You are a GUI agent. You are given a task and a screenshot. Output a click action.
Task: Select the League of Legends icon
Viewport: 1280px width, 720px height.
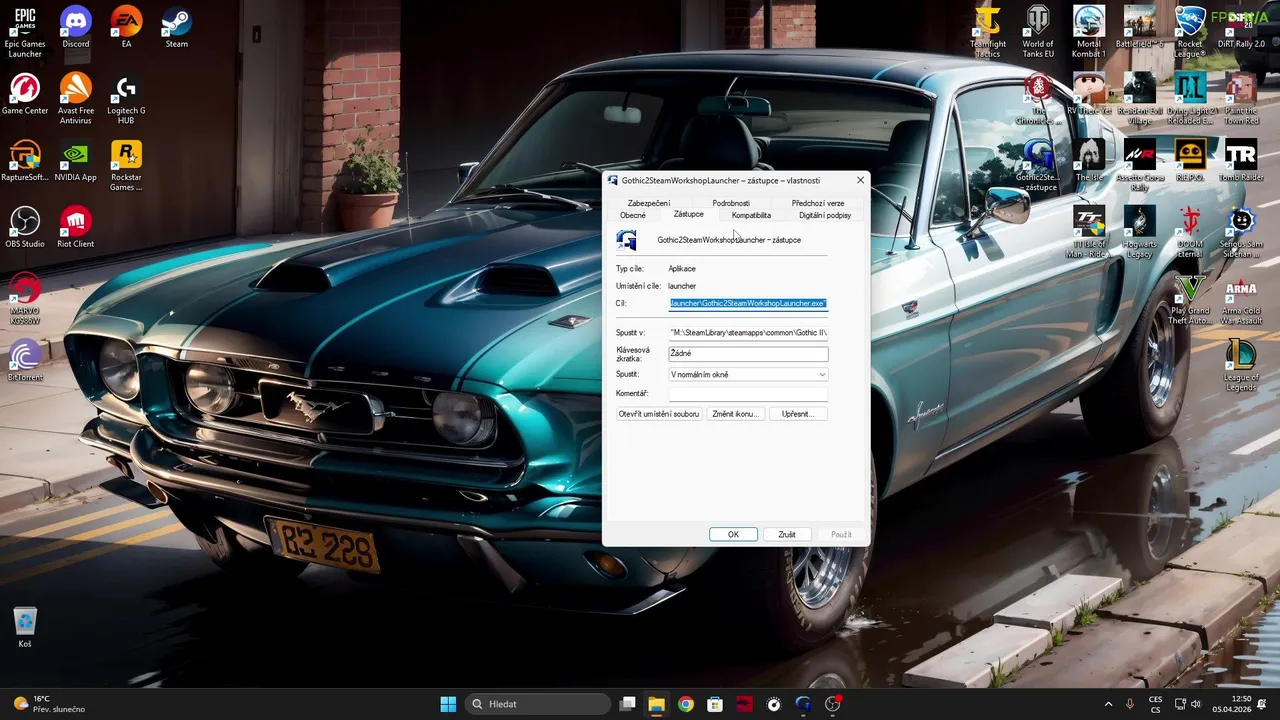click(x=1241, y=366)
